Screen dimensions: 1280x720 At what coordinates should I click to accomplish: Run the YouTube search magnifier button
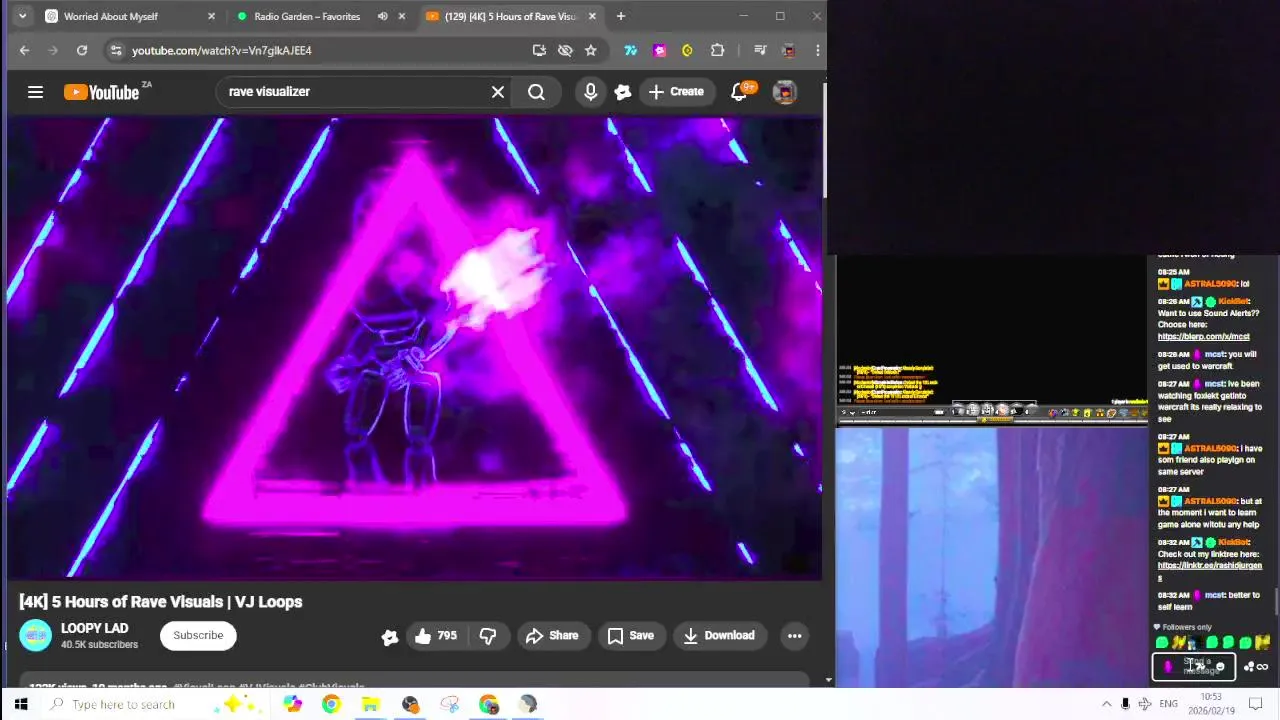tap(536, 92)
